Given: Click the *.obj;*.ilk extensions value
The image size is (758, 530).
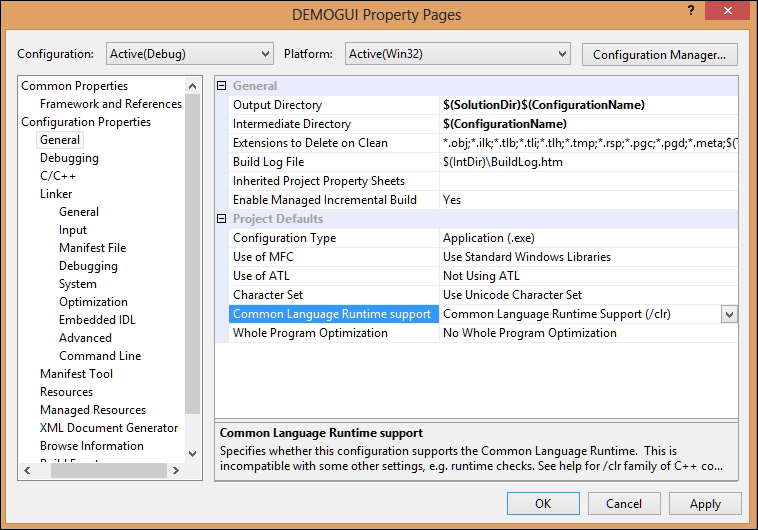Looking at the screenshot, I should point(590,143).
